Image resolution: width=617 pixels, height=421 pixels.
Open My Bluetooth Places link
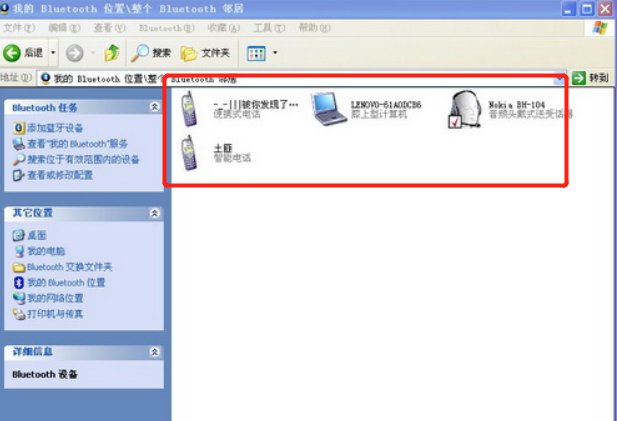[x=67, y=283]
